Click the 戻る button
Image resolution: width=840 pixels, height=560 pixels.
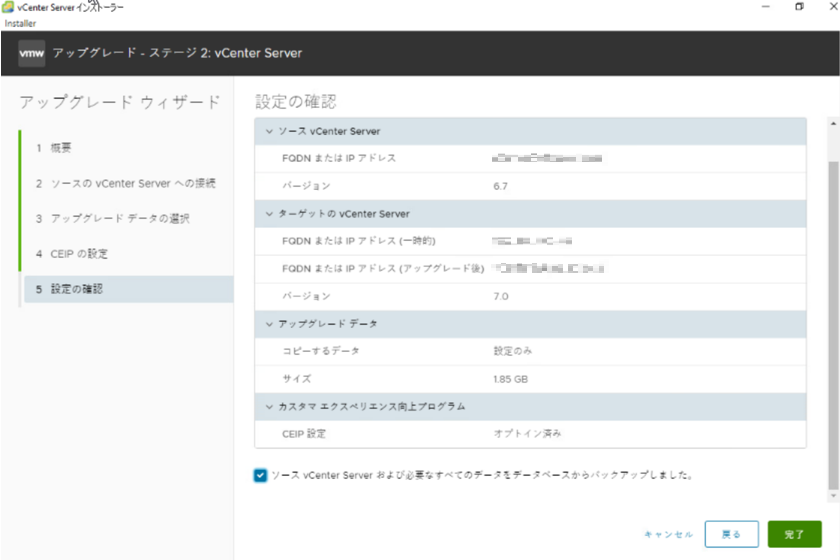[731, 534]
